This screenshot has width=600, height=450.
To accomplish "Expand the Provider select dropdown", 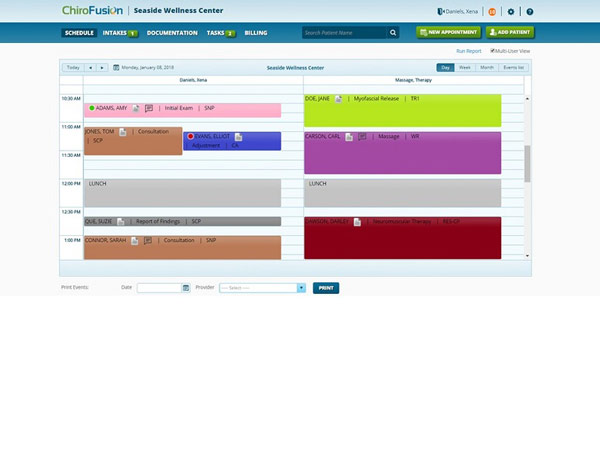I will [301, 288].
